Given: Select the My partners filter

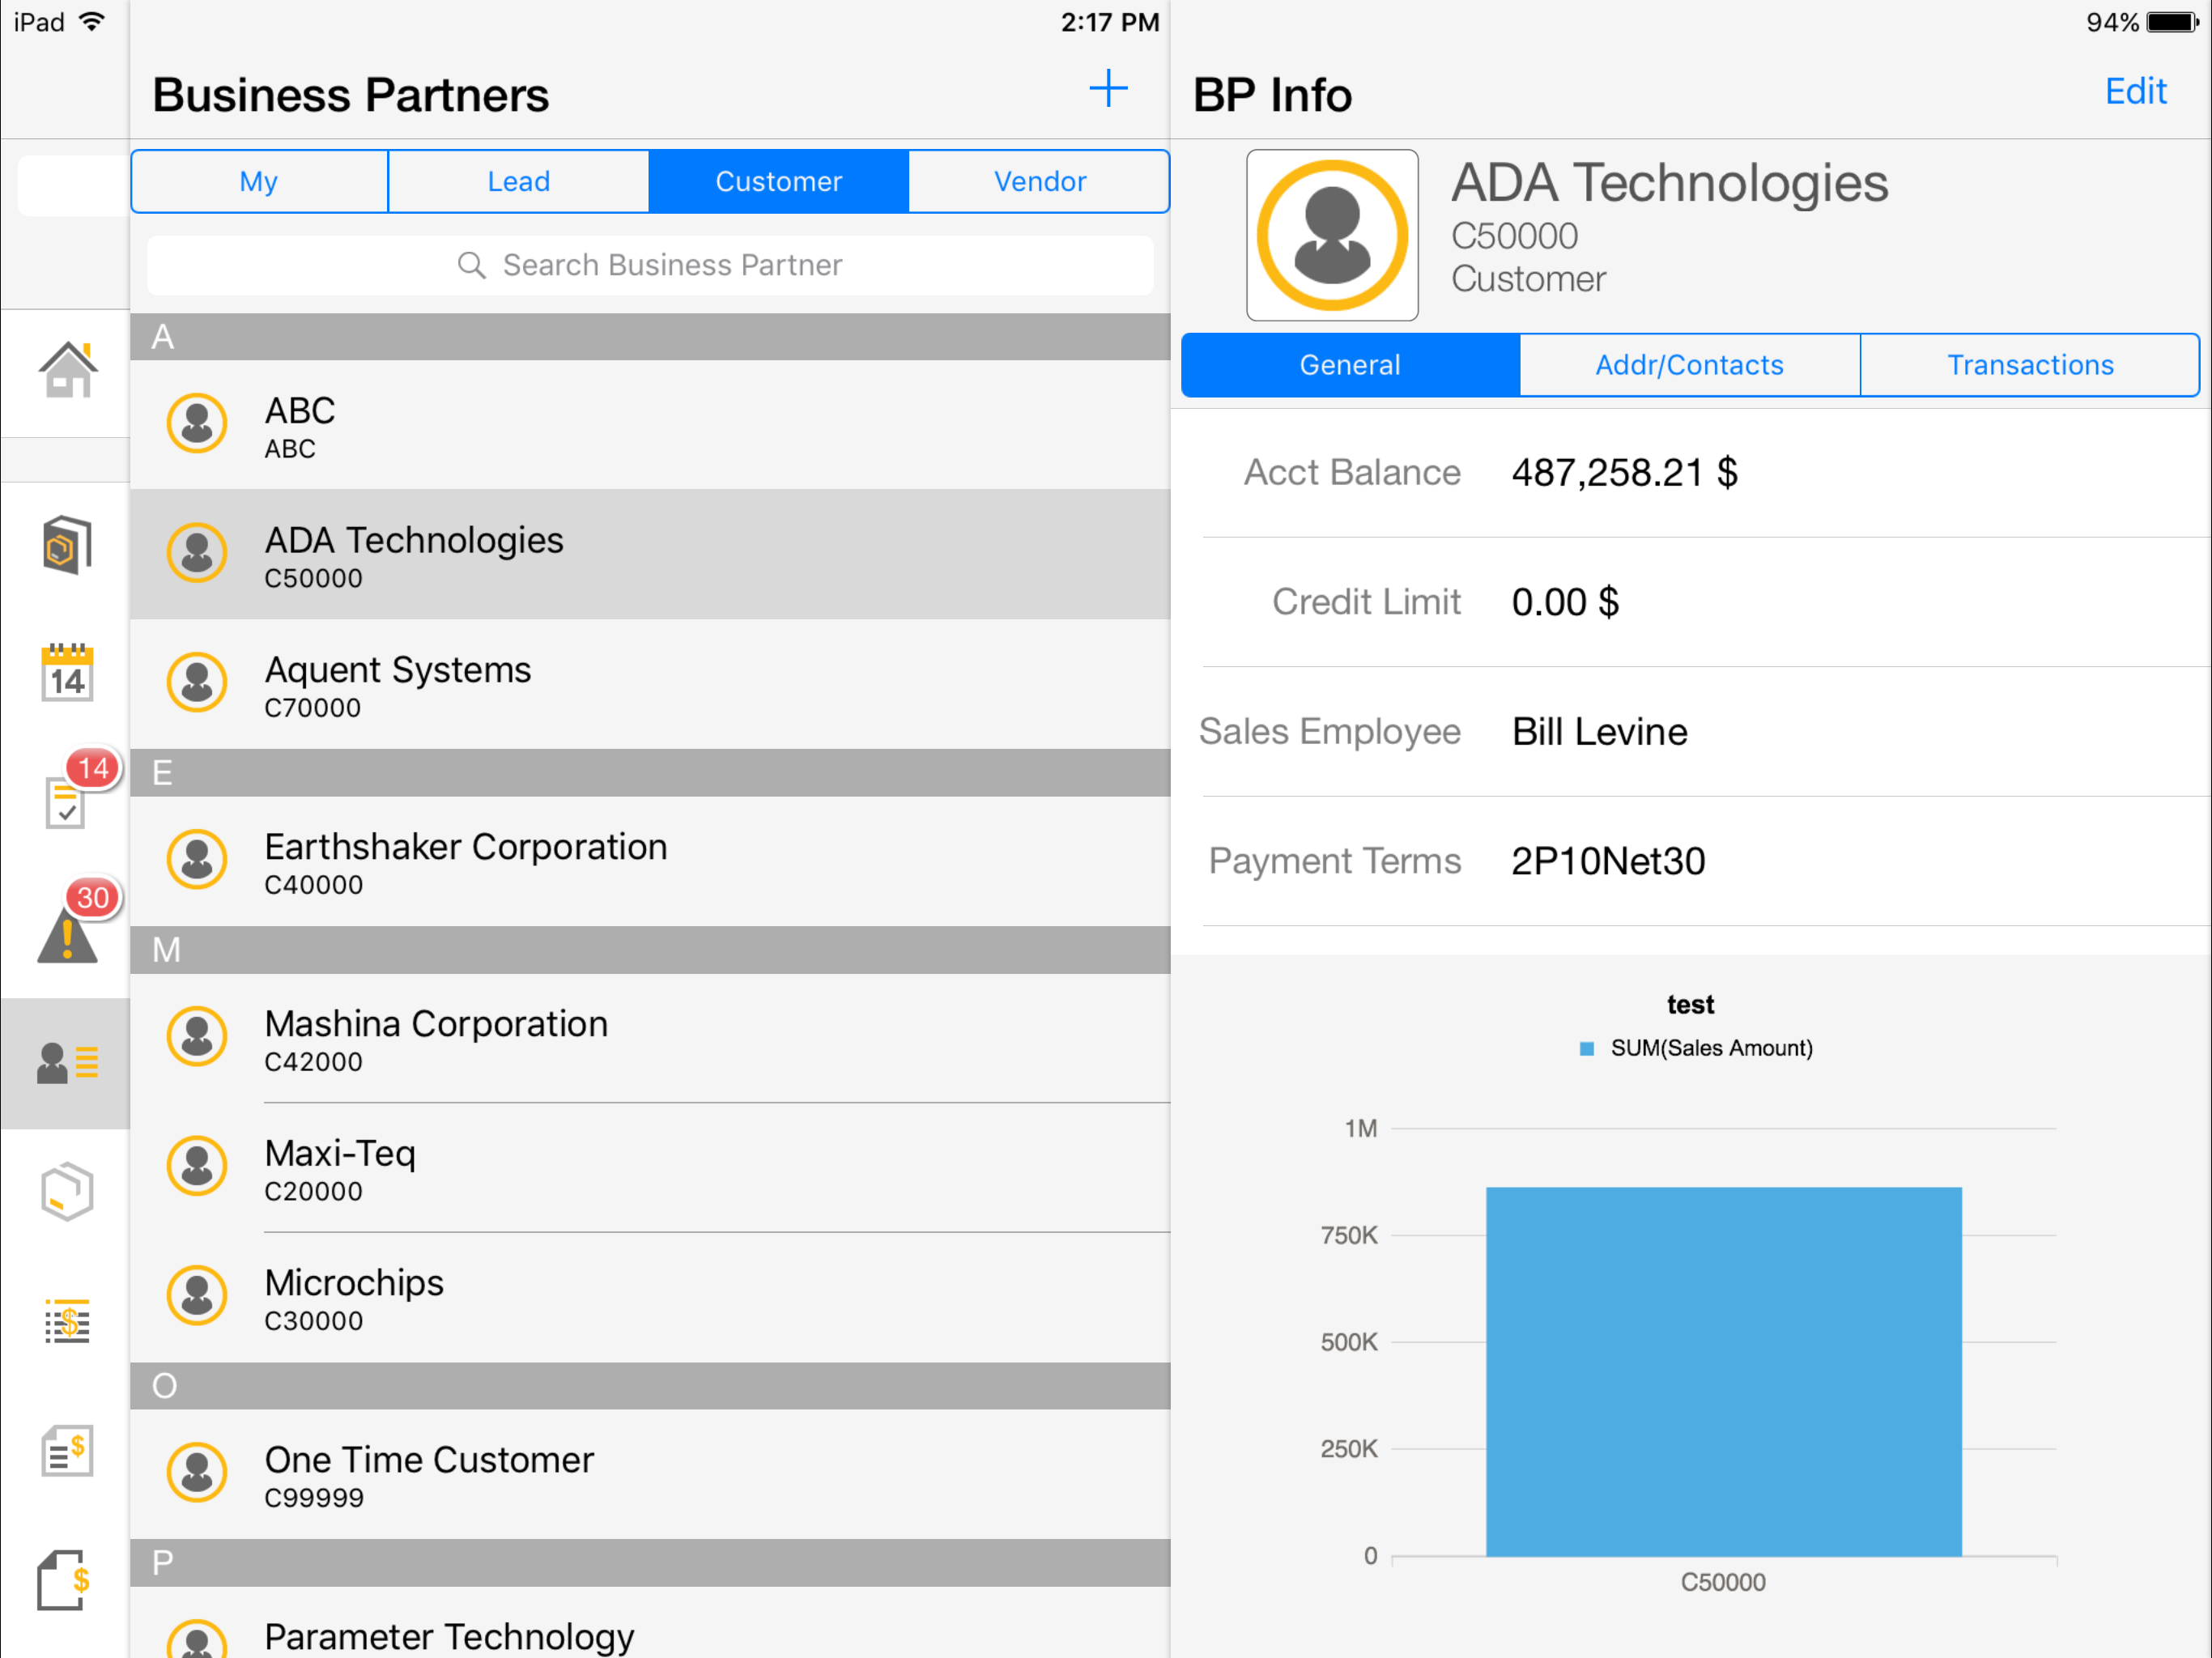Looking at the screenshot, I should coord(258,181).
